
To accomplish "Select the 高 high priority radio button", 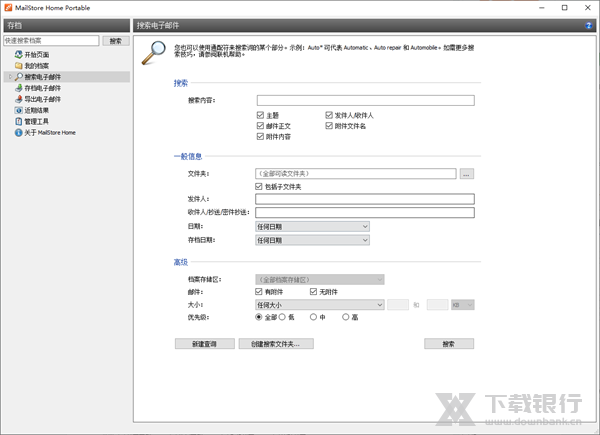I will (346, 317).
